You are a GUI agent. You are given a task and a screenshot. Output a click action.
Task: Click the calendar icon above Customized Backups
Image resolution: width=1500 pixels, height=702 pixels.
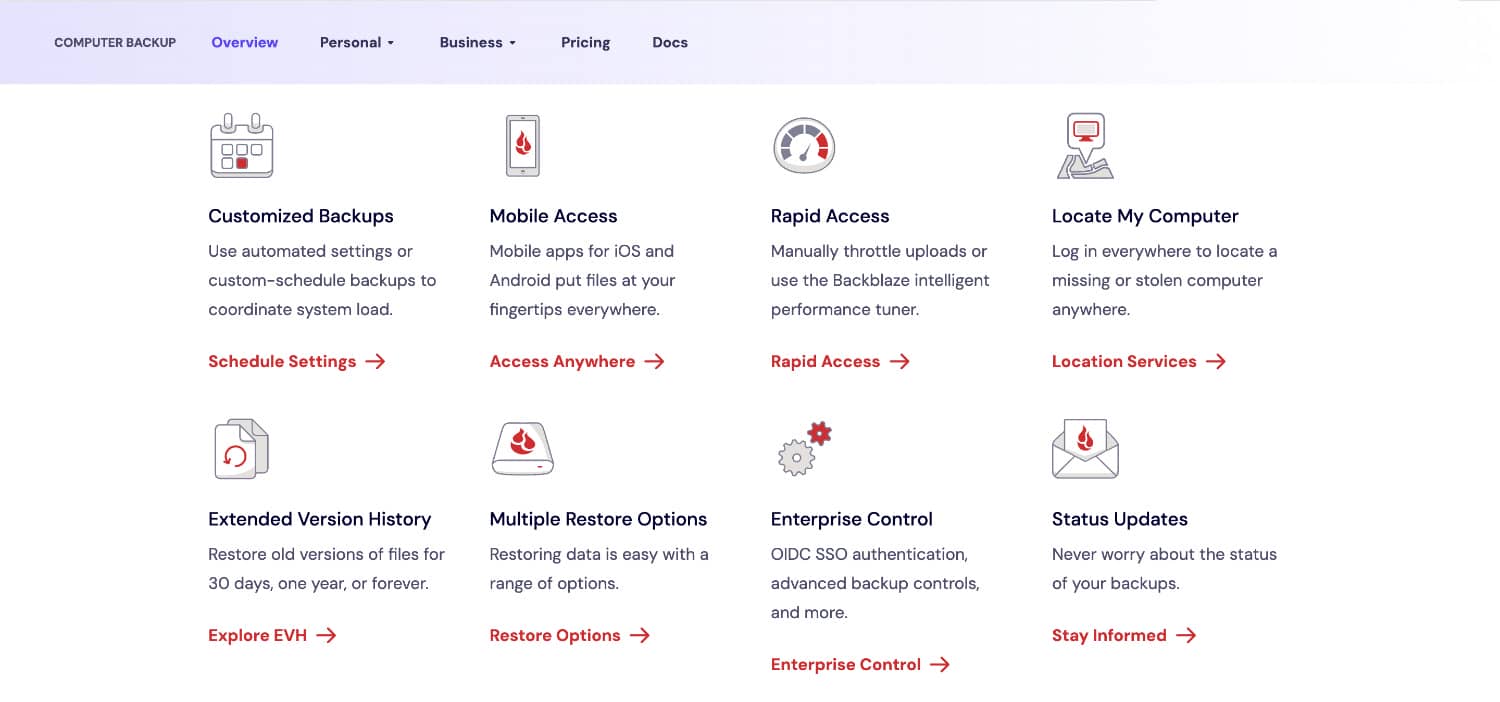point(241,146)
